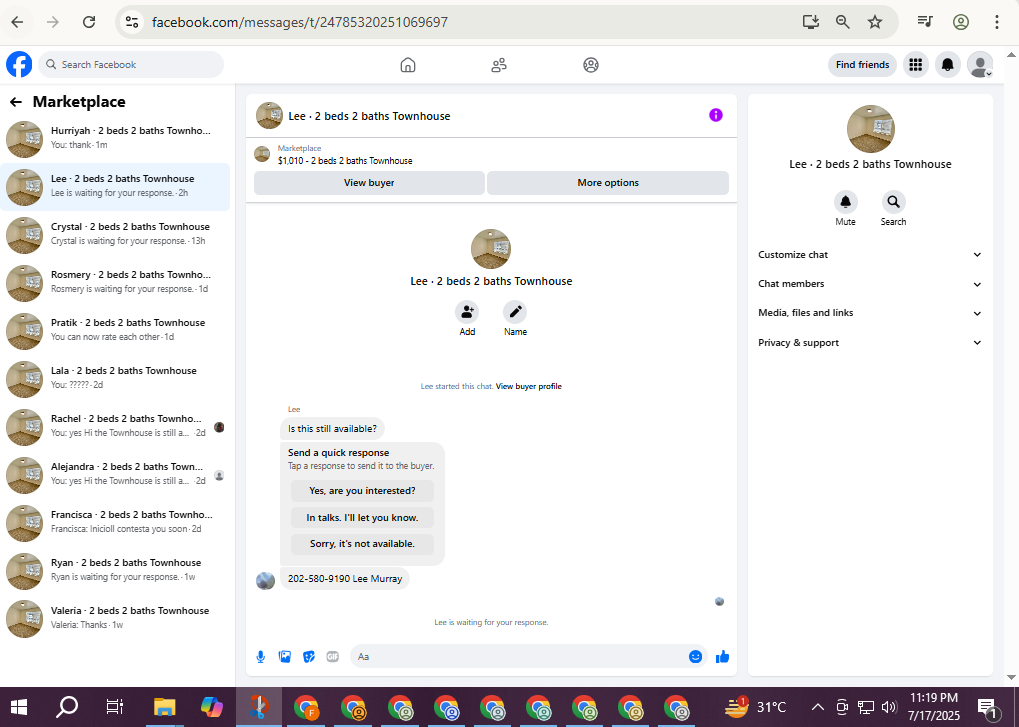
Task: Open Crystal's Townhouse conversation
Action: pyautogui.click(x=115, y=235)
